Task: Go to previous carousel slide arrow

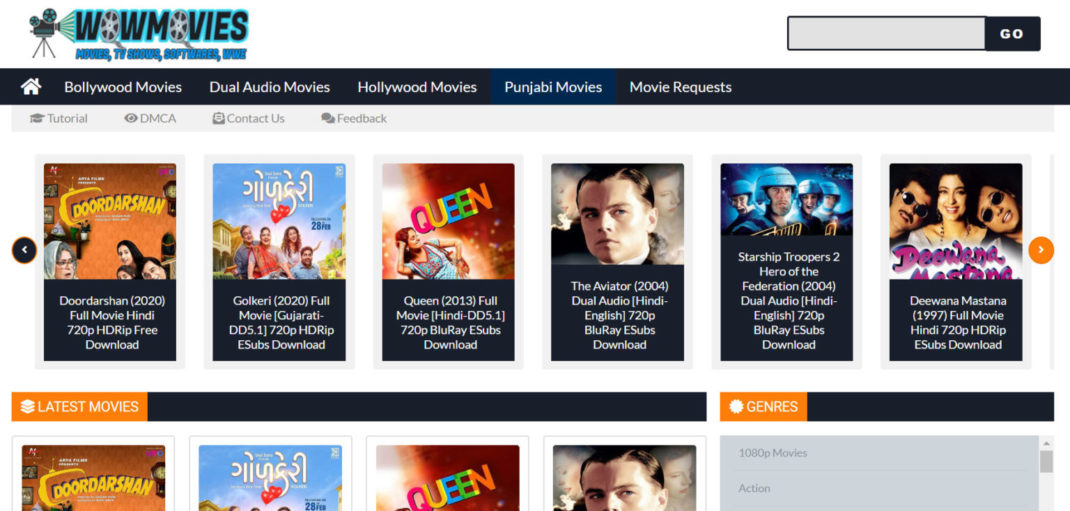Action: [x=25, y=250]
